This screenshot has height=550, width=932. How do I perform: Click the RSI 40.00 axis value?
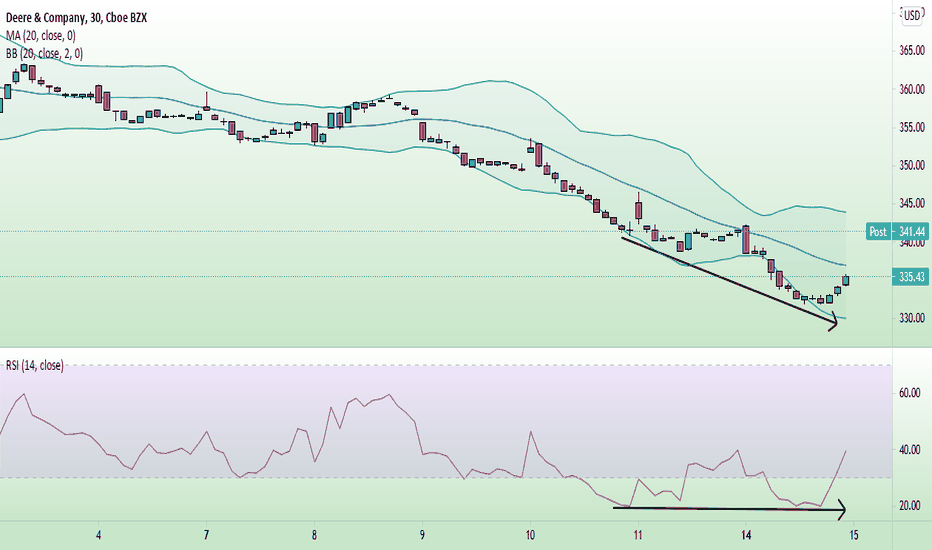pyautogui.click(x=909, y=450)
